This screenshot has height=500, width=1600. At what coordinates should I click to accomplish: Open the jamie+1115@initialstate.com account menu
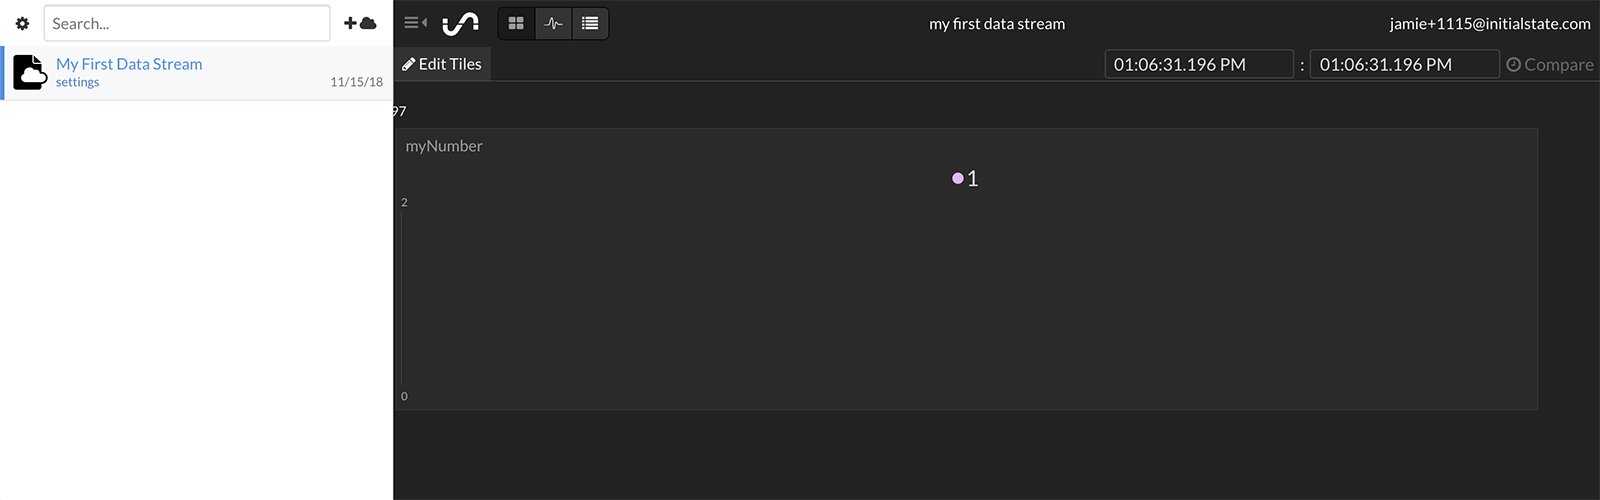point(1489,23)
